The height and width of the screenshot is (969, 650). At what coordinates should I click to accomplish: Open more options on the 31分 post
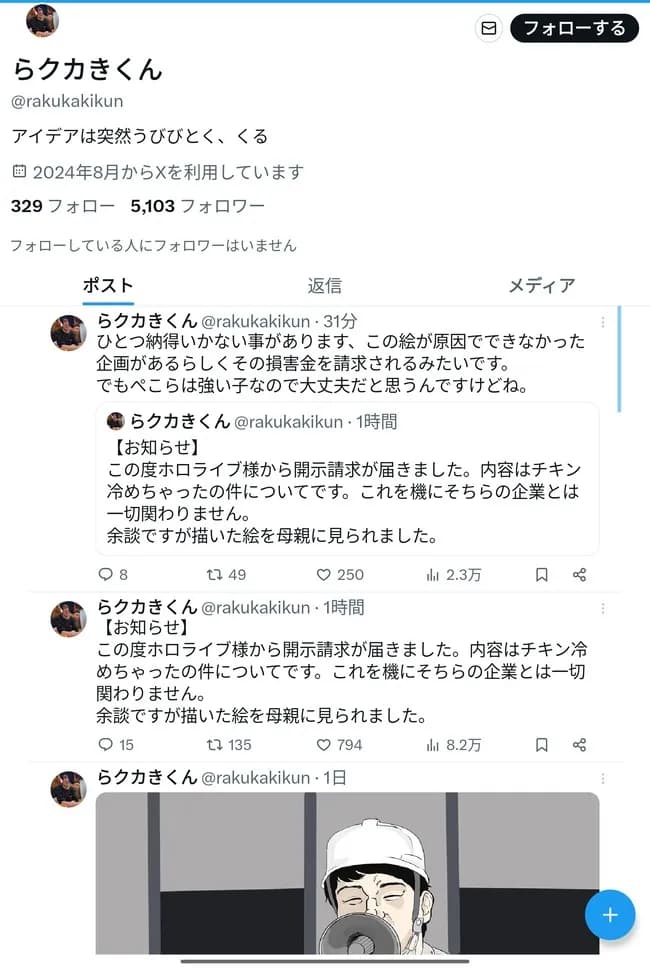(603, 321)
